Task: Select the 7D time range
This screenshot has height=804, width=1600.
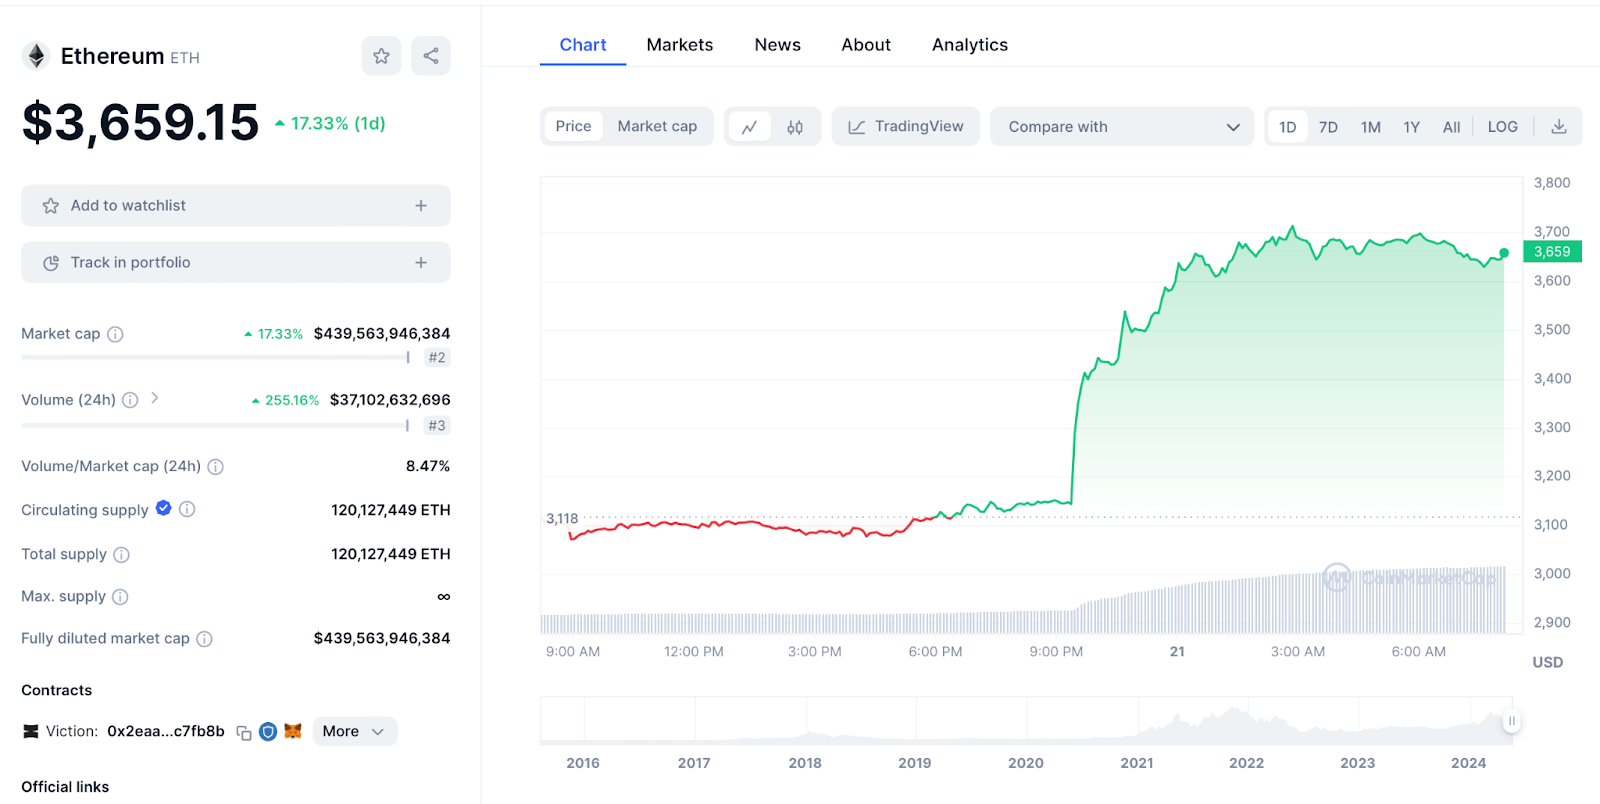Action: (1328, 127)
